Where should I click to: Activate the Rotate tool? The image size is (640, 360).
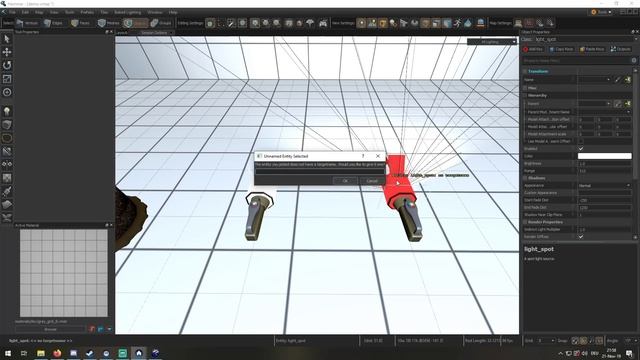(7, 65)
